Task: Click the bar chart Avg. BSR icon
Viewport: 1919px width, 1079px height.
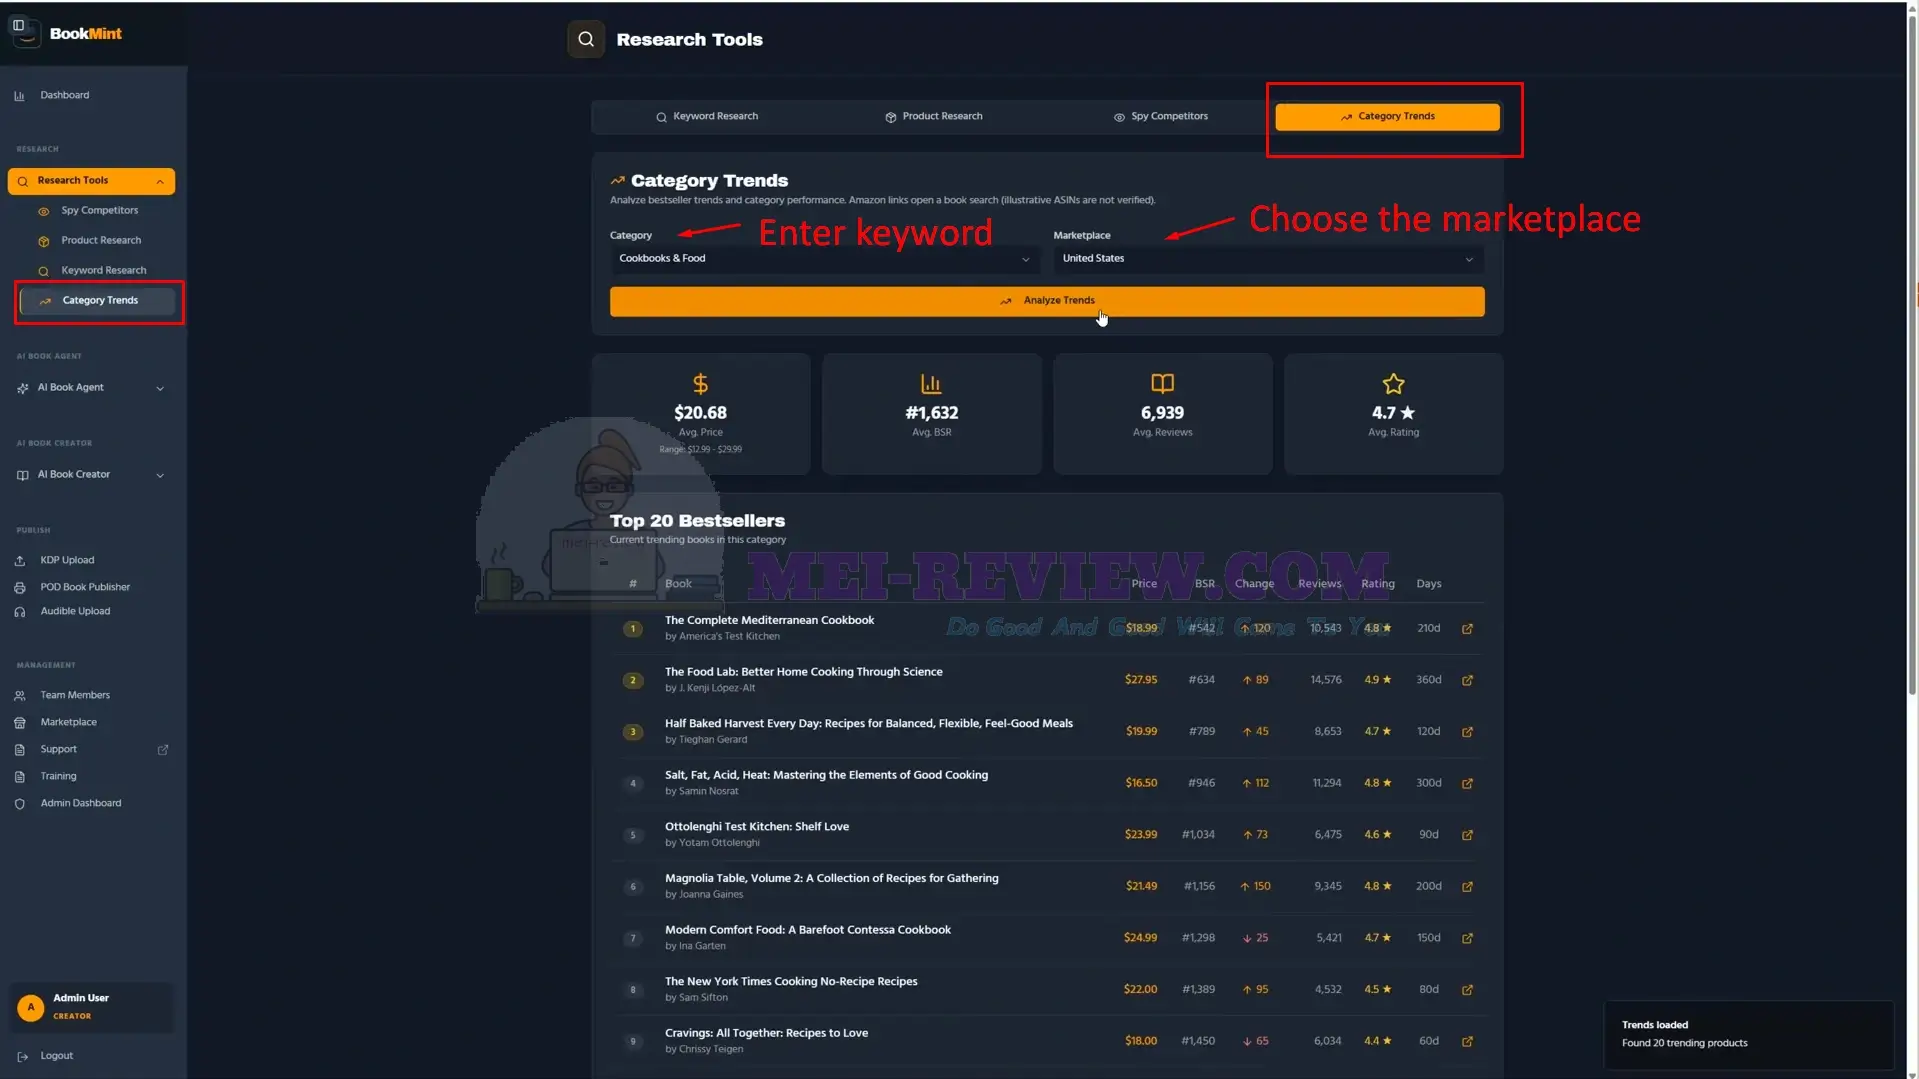Action: 931,384
